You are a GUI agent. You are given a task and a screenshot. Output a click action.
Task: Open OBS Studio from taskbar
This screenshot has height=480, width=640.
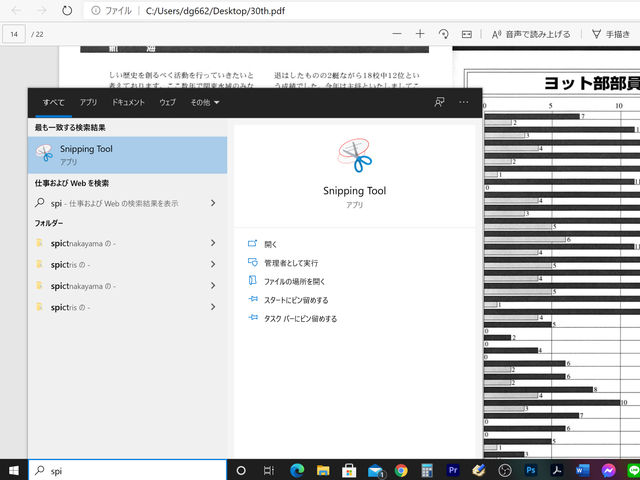pyautogui.click(x=505, y=470)
